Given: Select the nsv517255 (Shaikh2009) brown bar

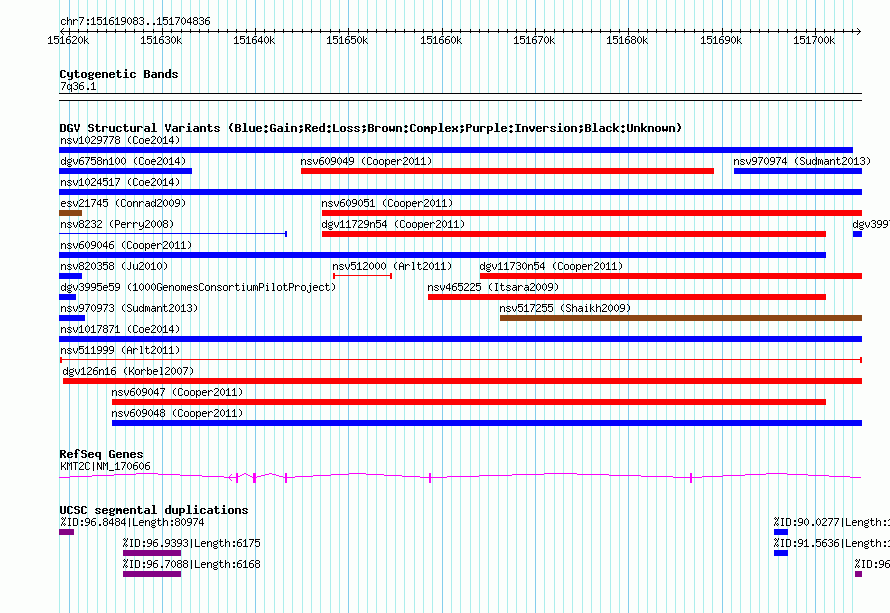Looking at the screenshot, I should pyautogui.click(x=681, y=318).
